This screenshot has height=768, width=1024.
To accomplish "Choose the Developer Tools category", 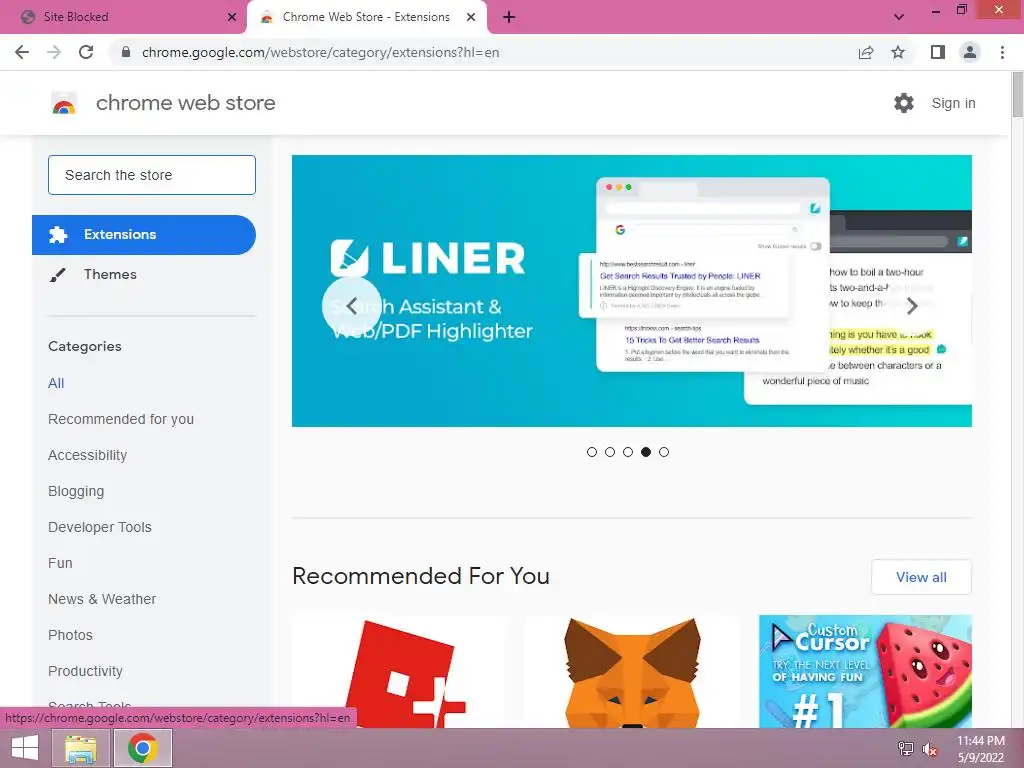I will pyautogui.click(x=100, y=527).
